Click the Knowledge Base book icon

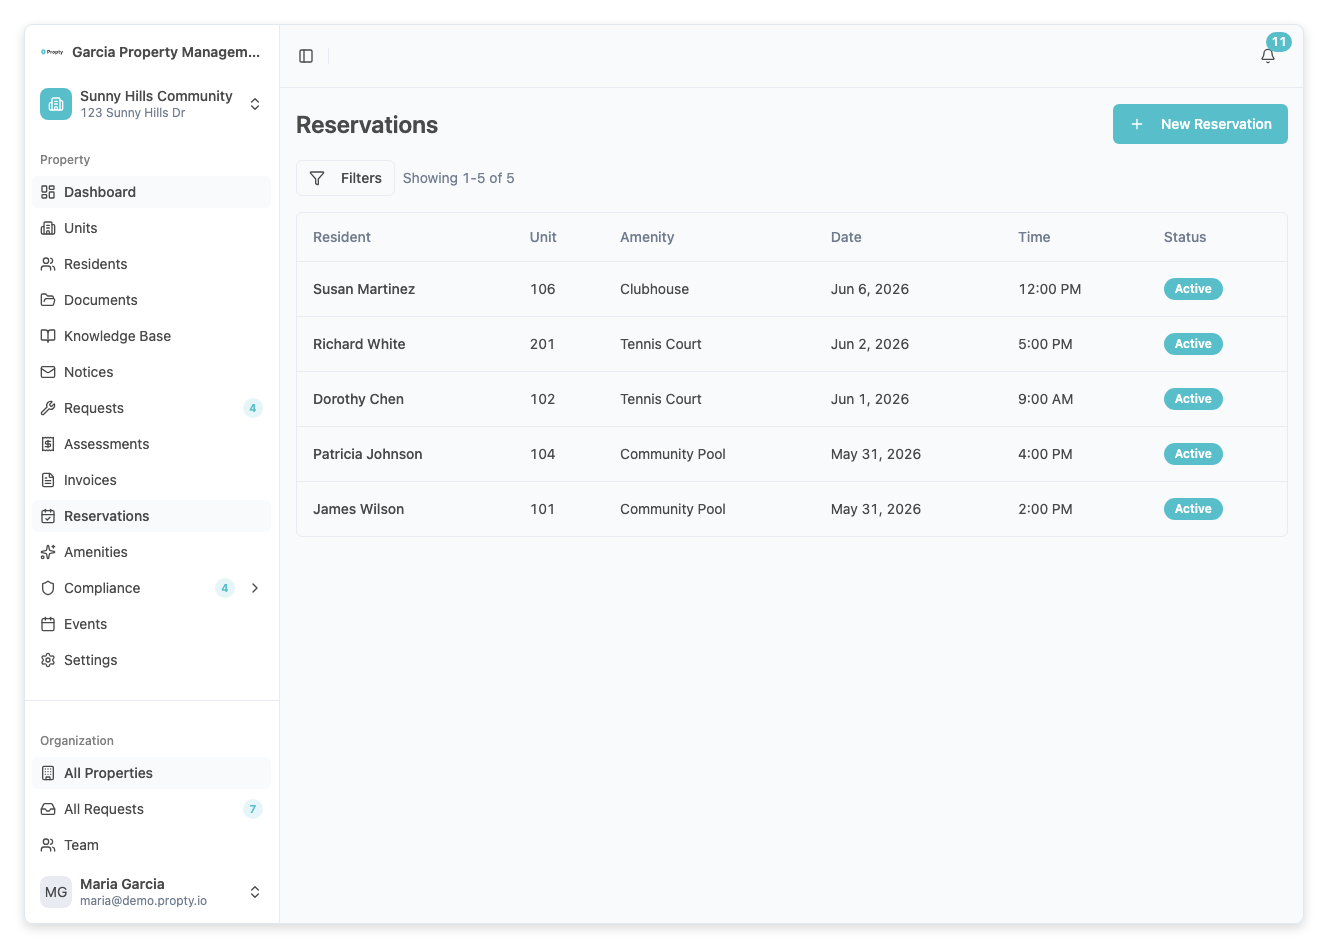[48, 336]
